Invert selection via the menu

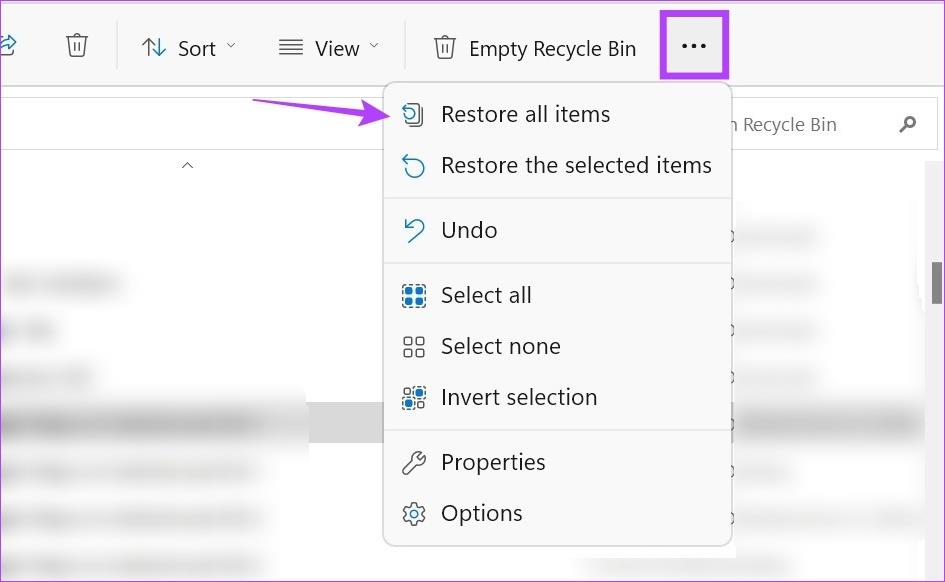point(519,396)
